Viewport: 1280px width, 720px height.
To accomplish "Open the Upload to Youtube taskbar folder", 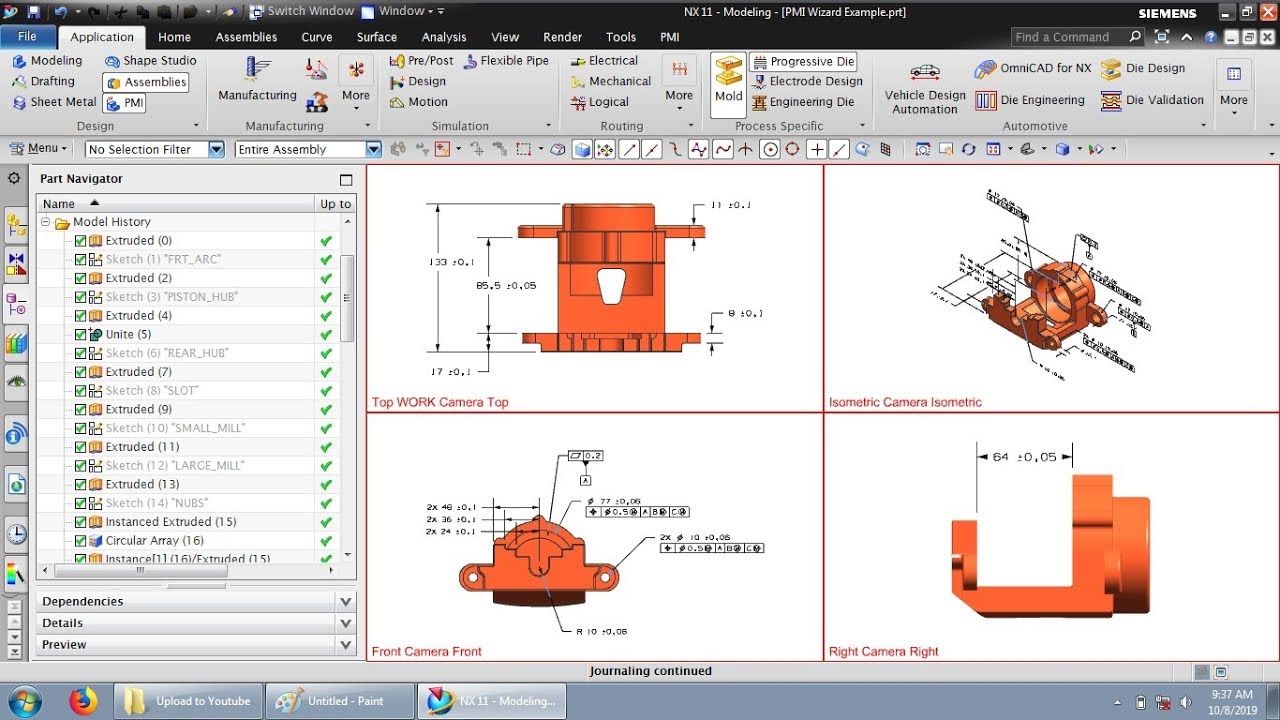I will [x=189, y=701].
